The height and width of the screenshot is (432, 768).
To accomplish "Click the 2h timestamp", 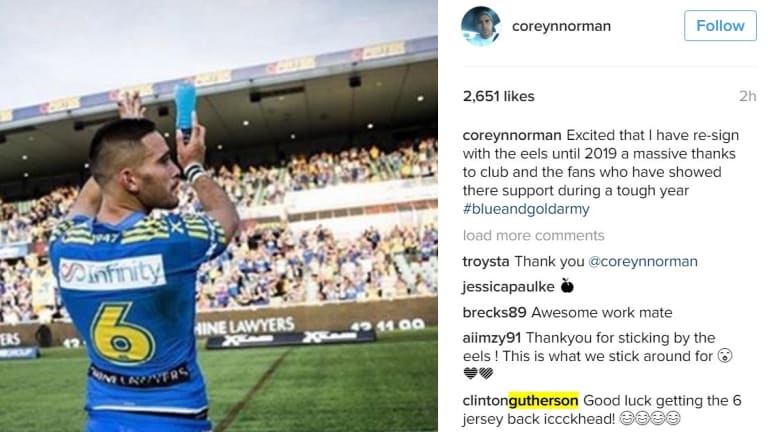I will pyautogui.click(x=747, y=96).
